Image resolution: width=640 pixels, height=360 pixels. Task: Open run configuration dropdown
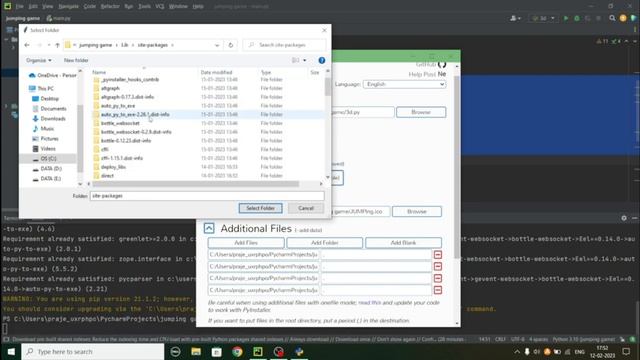(x=544, y=18)
